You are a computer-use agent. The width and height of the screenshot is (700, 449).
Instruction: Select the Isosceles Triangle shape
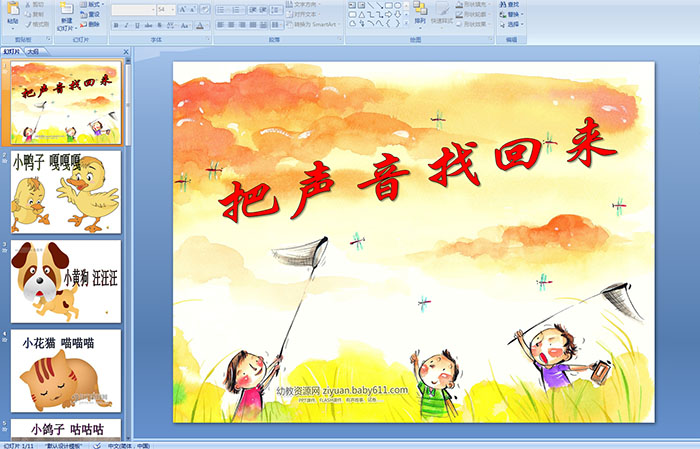click(x=362, y=15)
